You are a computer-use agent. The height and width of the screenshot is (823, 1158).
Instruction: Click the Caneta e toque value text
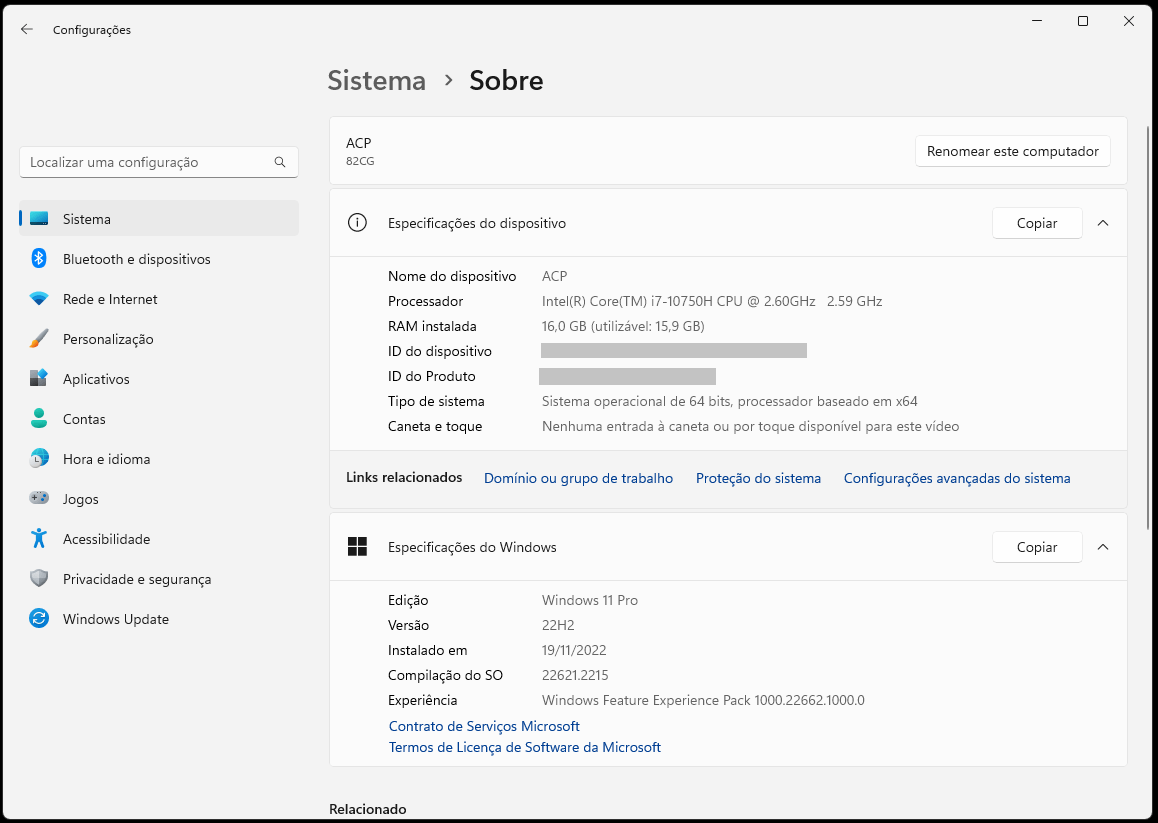pos(750,427)
